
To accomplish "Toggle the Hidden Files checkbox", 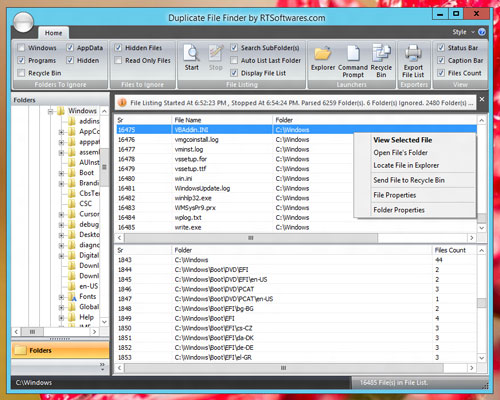I will coord(118,48).
